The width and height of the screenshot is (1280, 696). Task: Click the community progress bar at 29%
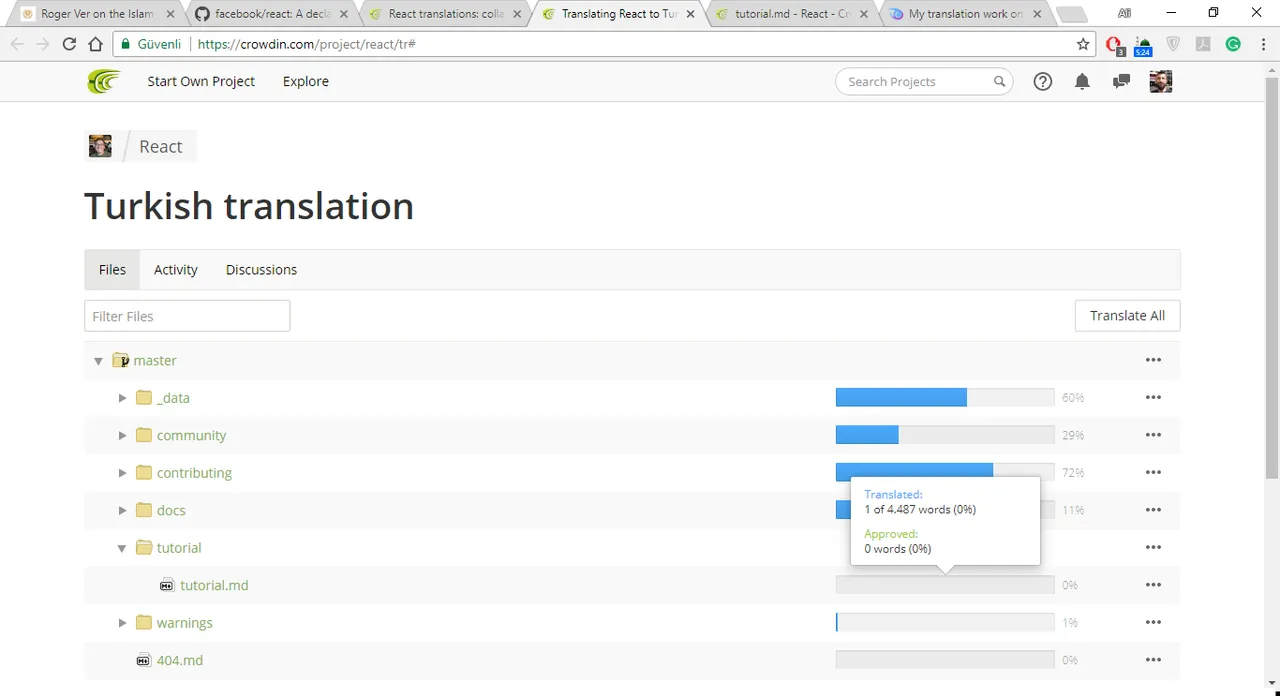point(945,435)
